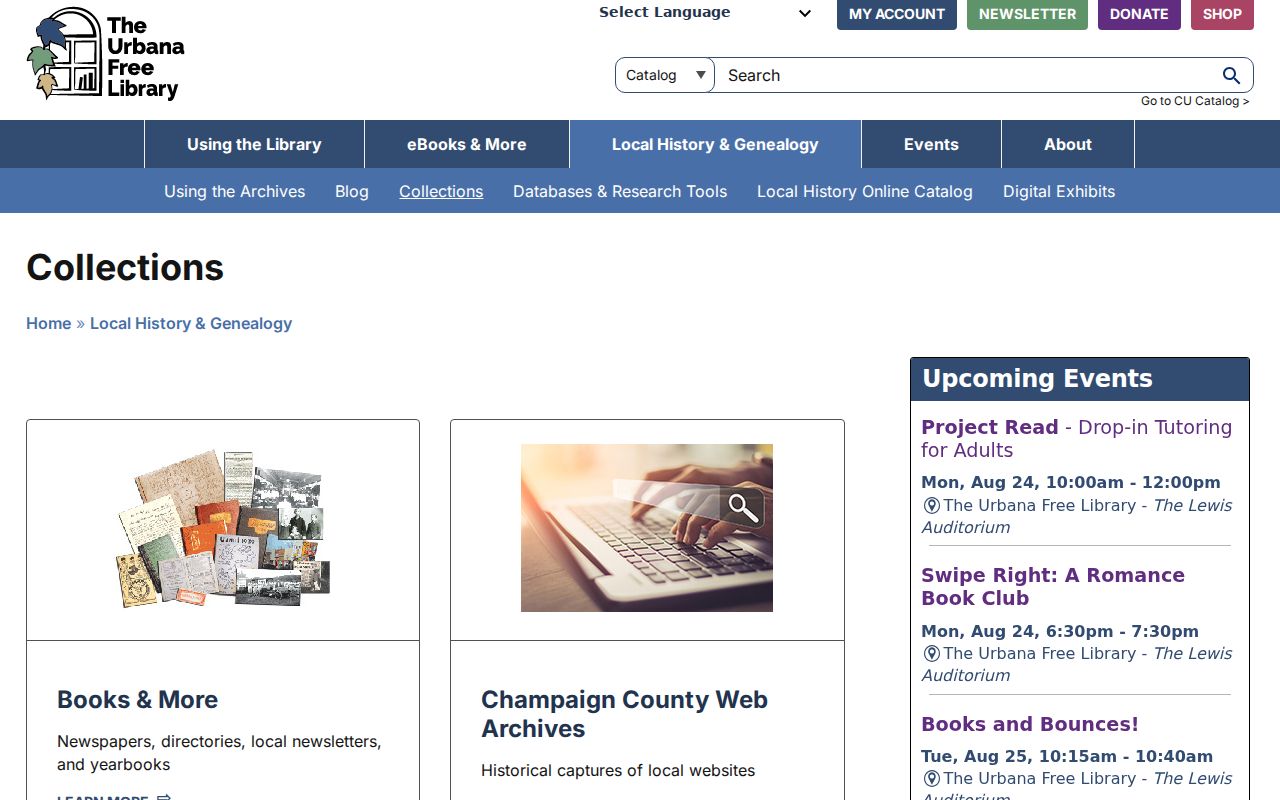
Task: Click the Shop button
Action: click(x=1222, y=14)
